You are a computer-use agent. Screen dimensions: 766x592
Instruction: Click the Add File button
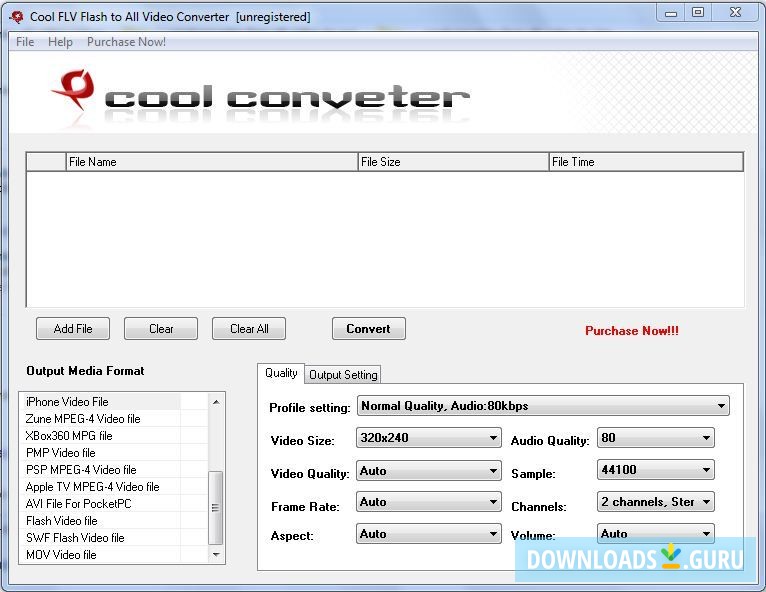(73, 329)
